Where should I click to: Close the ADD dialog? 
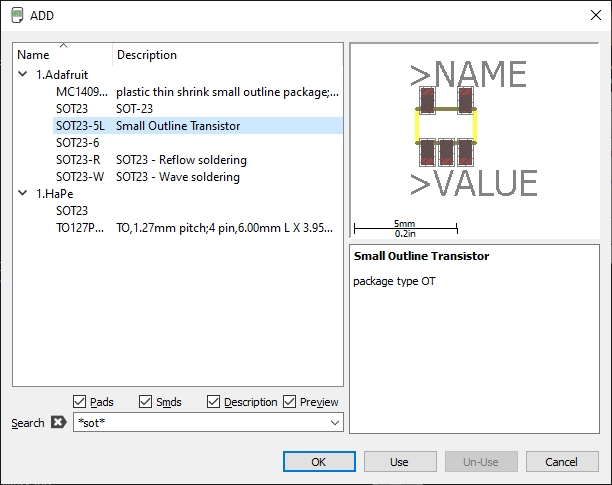[596, 15]
